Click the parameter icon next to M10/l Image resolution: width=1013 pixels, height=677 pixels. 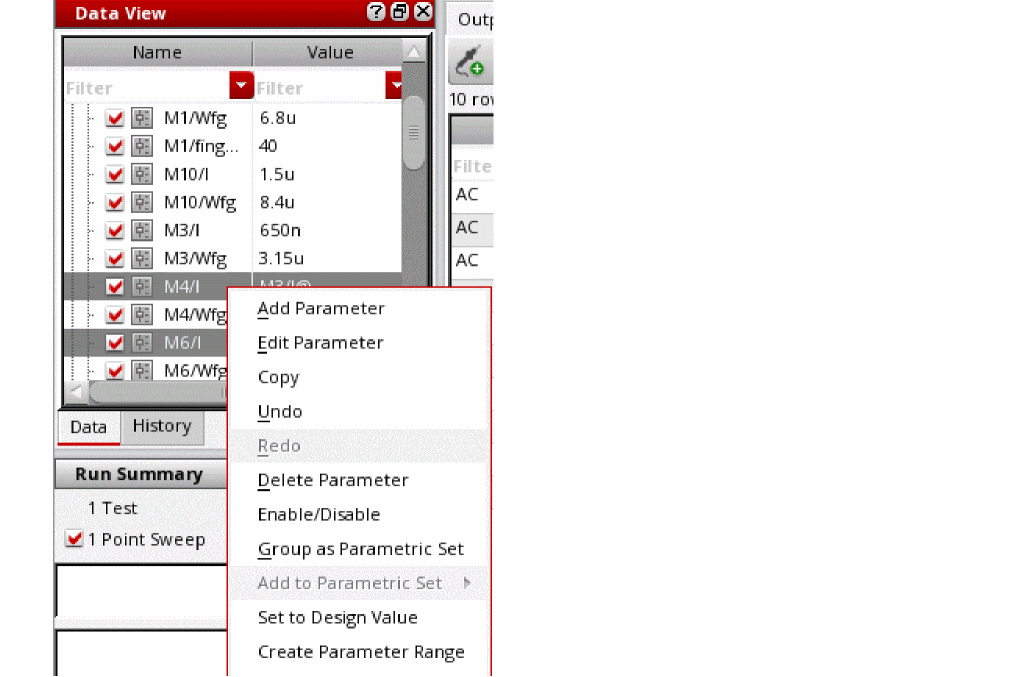click(x=141, y=174)
